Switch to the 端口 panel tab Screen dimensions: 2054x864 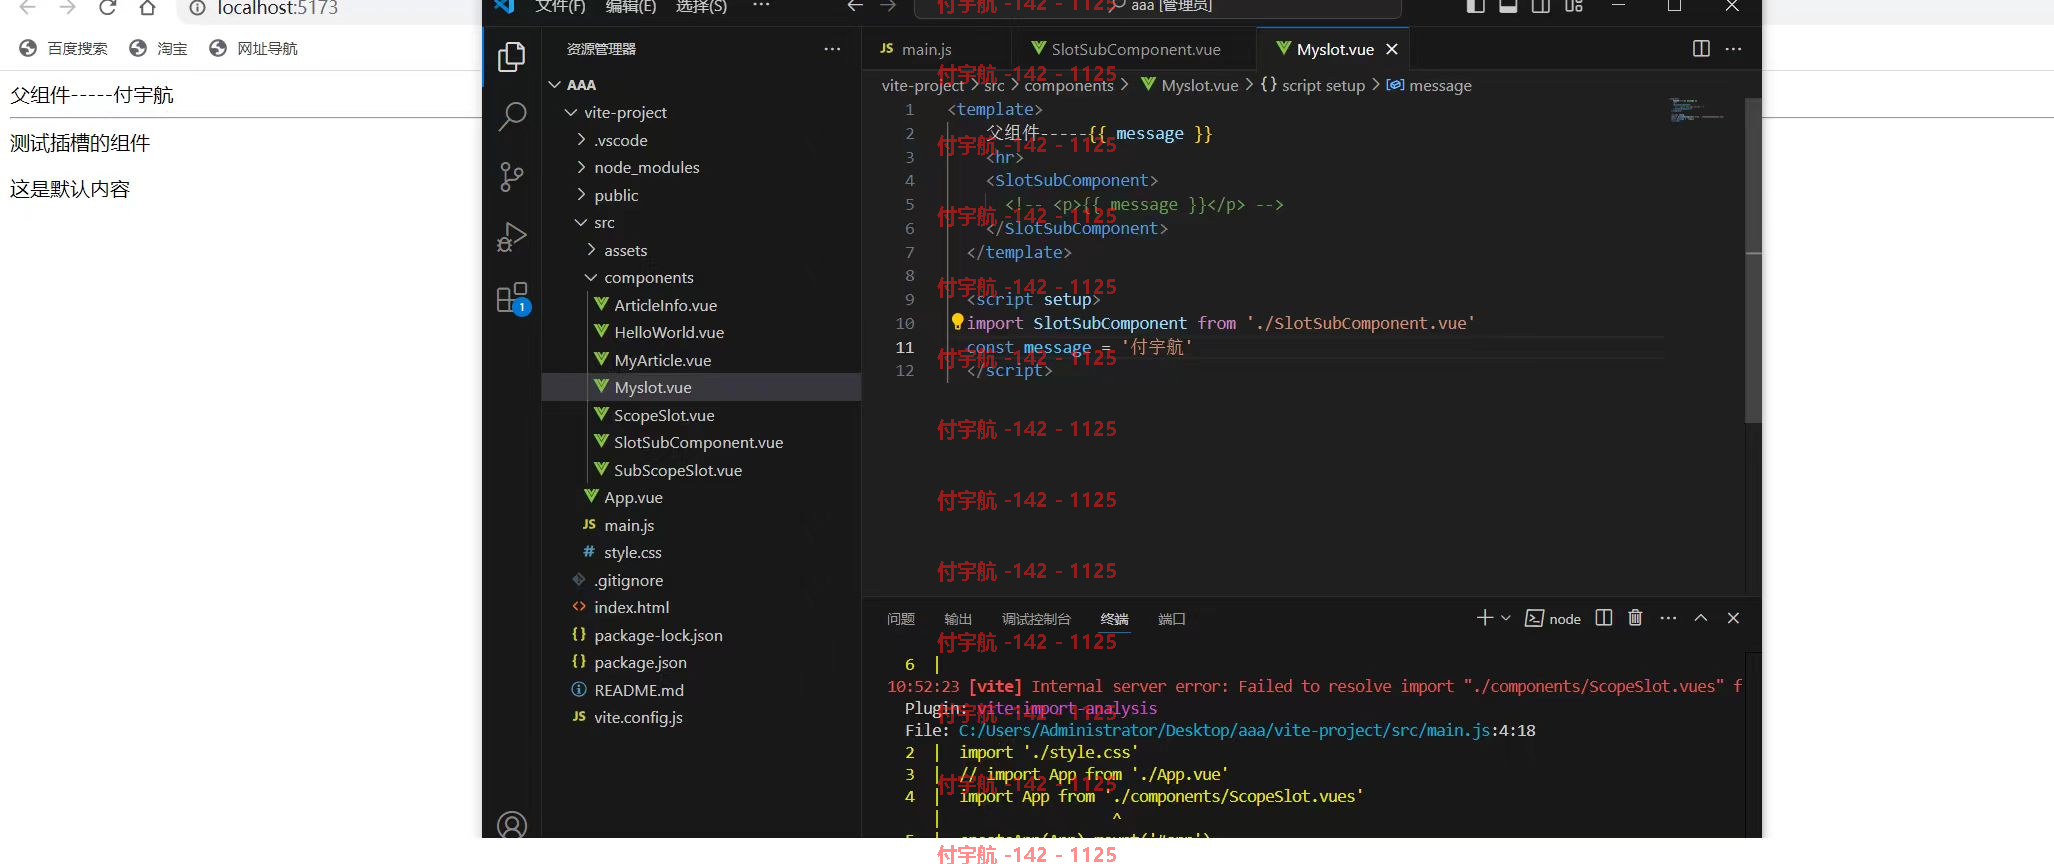pyautogui.click(x=1171, y=619)
